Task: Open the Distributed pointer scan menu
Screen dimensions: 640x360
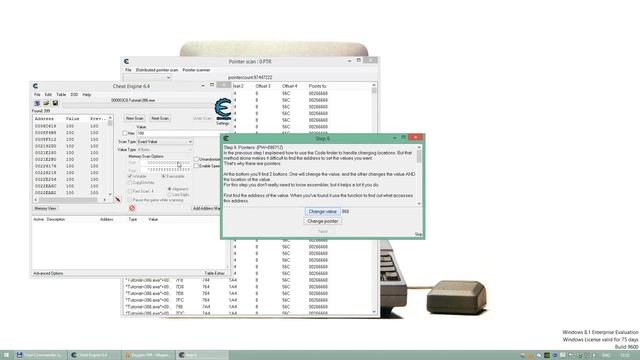Action: click(157, 70)
